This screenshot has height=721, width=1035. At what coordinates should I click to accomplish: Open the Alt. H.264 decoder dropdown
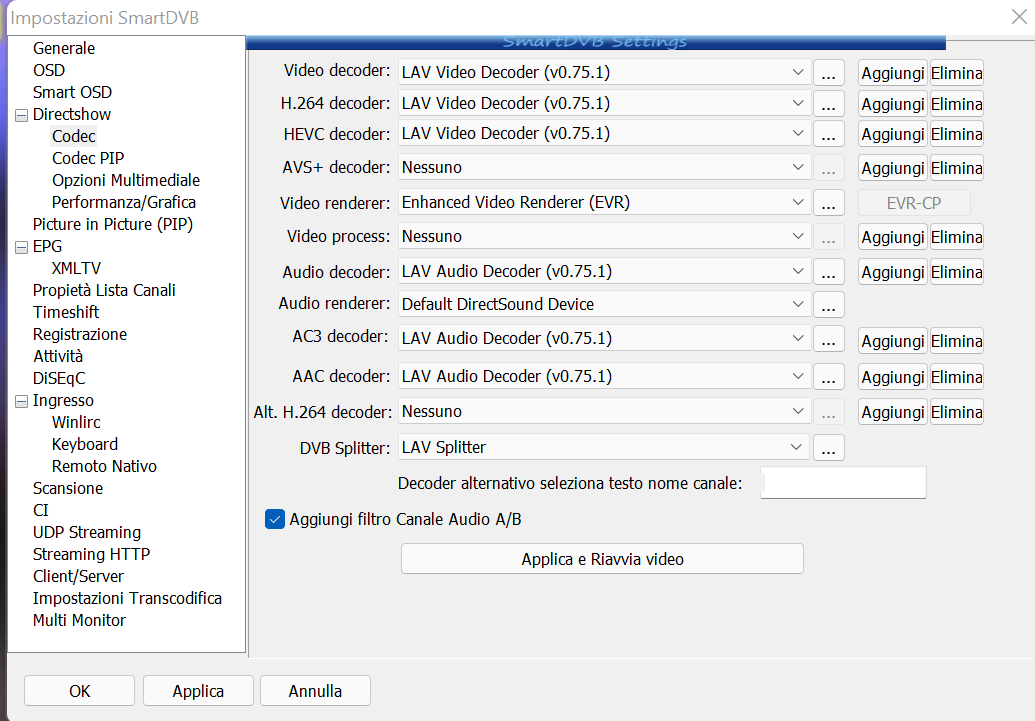click(604, 411)
